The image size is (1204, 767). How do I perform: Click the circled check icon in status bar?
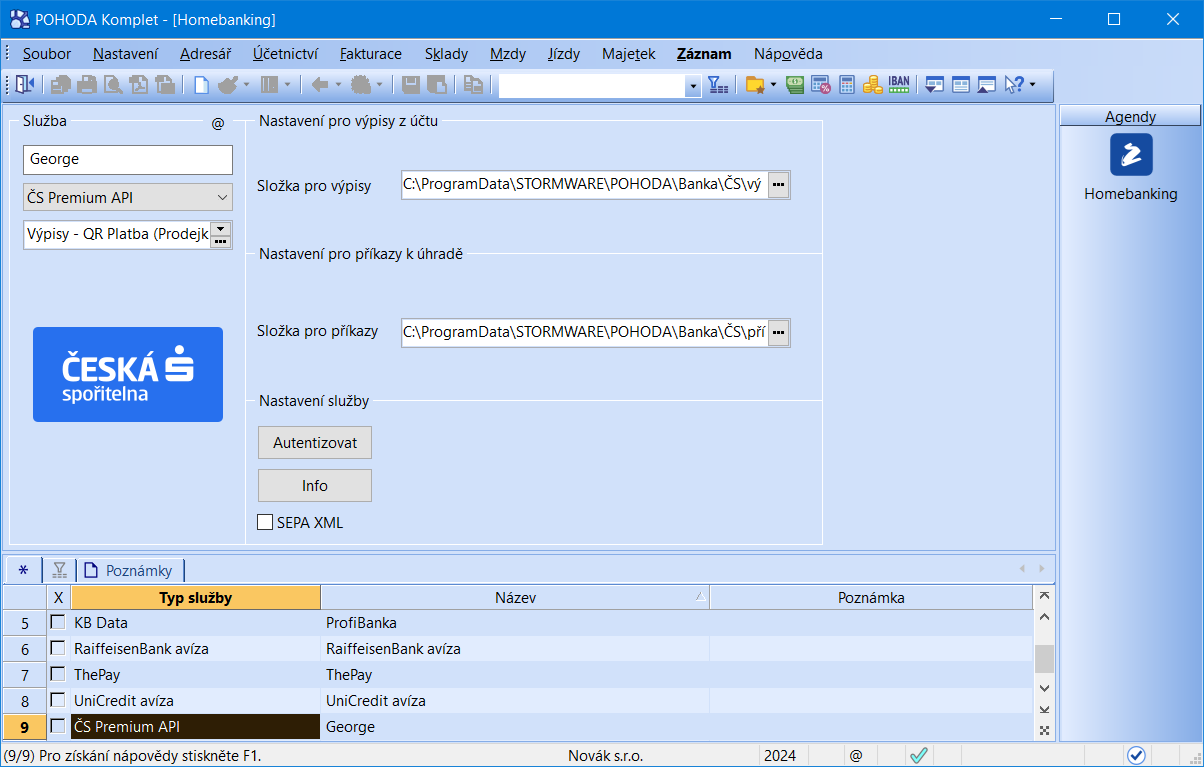1136,756
